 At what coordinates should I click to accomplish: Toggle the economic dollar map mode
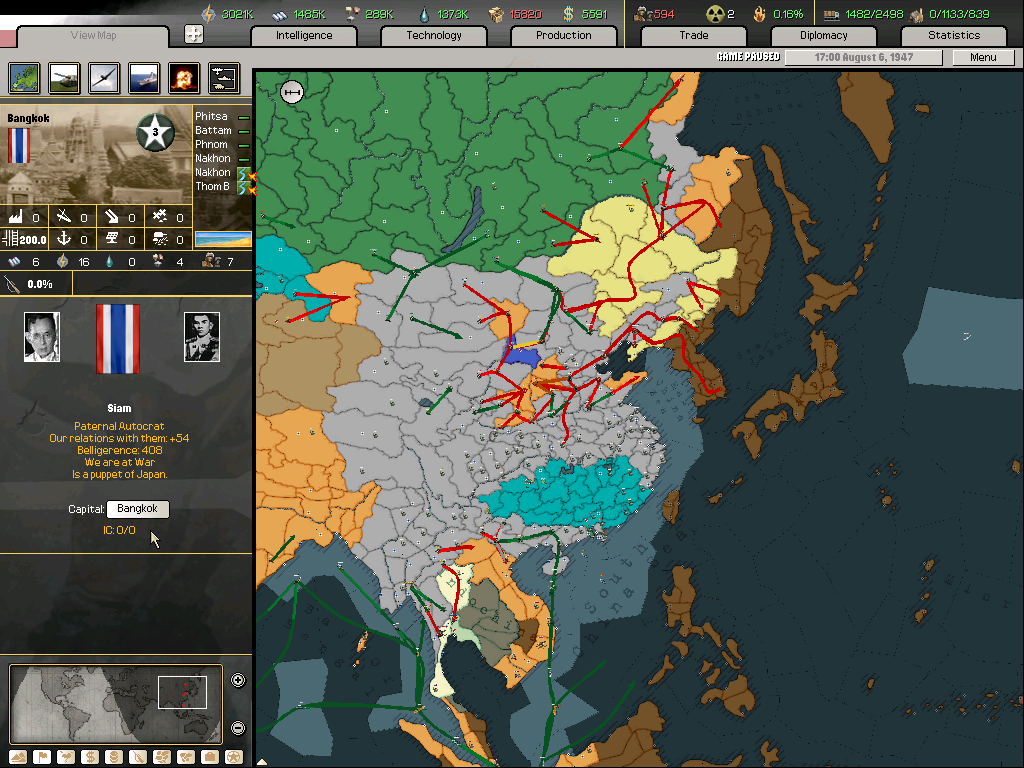[x=90, y=757]
